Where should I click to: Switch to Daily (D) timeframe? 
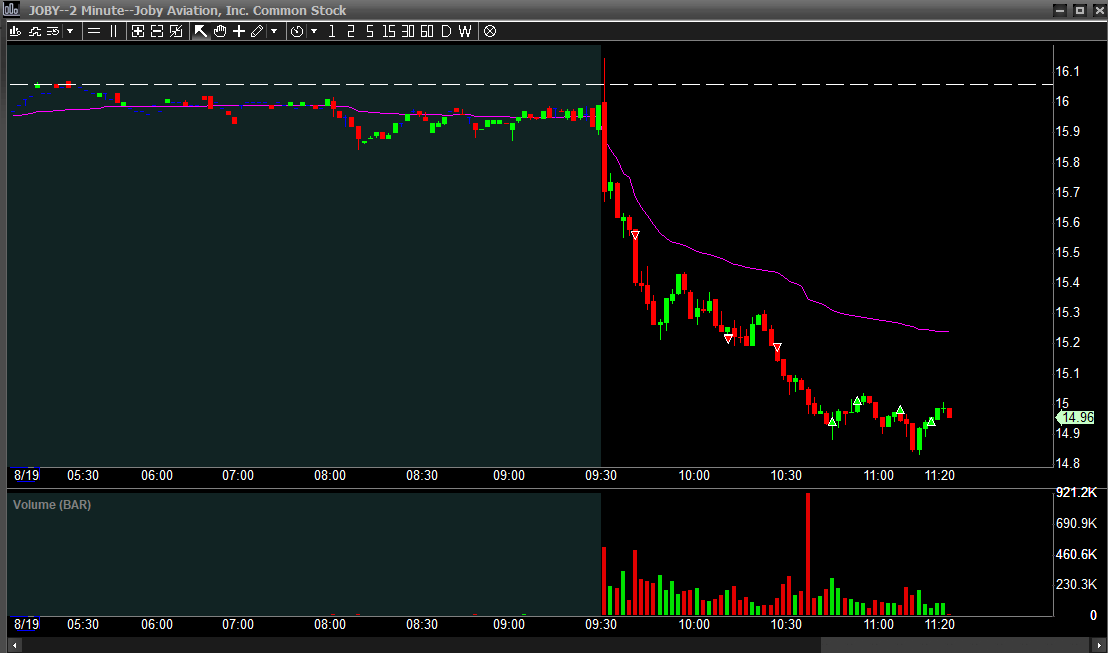446,31
